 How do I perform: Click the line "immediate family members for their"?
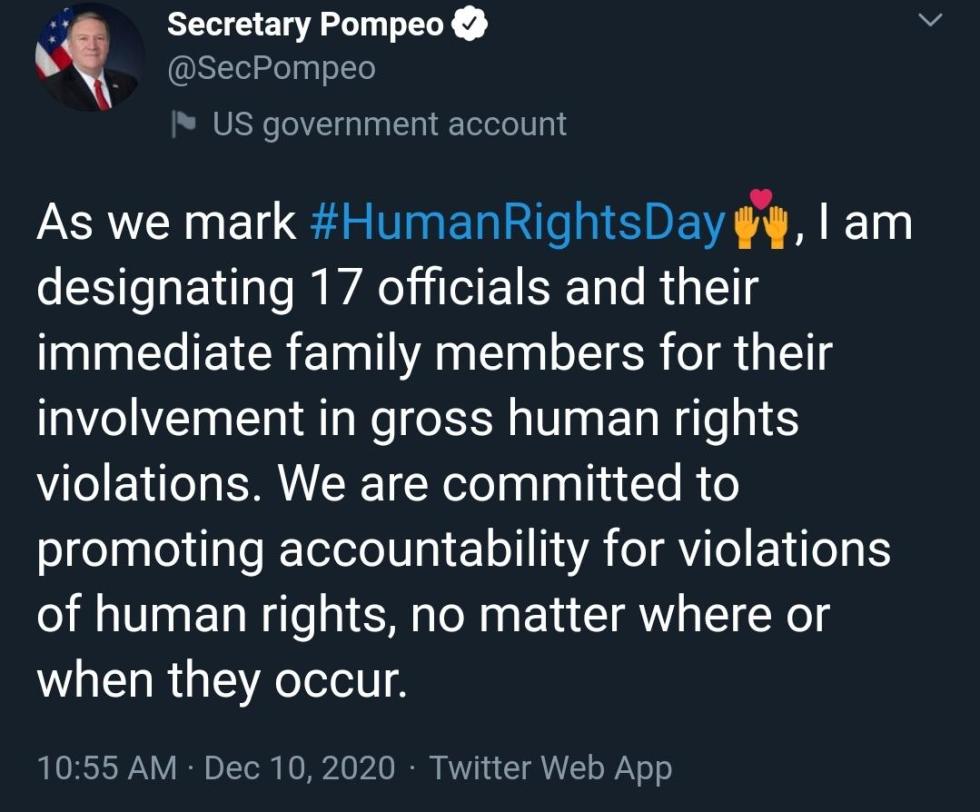434,353
